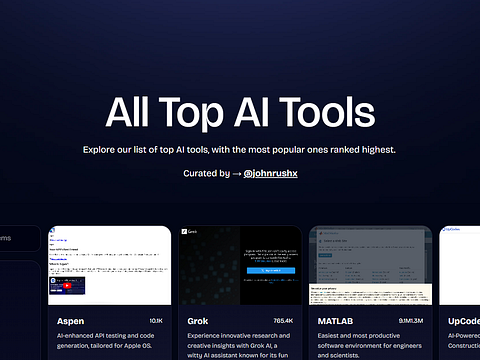Image resolution: width=480 pixels, height=360 pixels.
Task: Click the blue sign-in button in Grok preview
Action: (271, 271)
